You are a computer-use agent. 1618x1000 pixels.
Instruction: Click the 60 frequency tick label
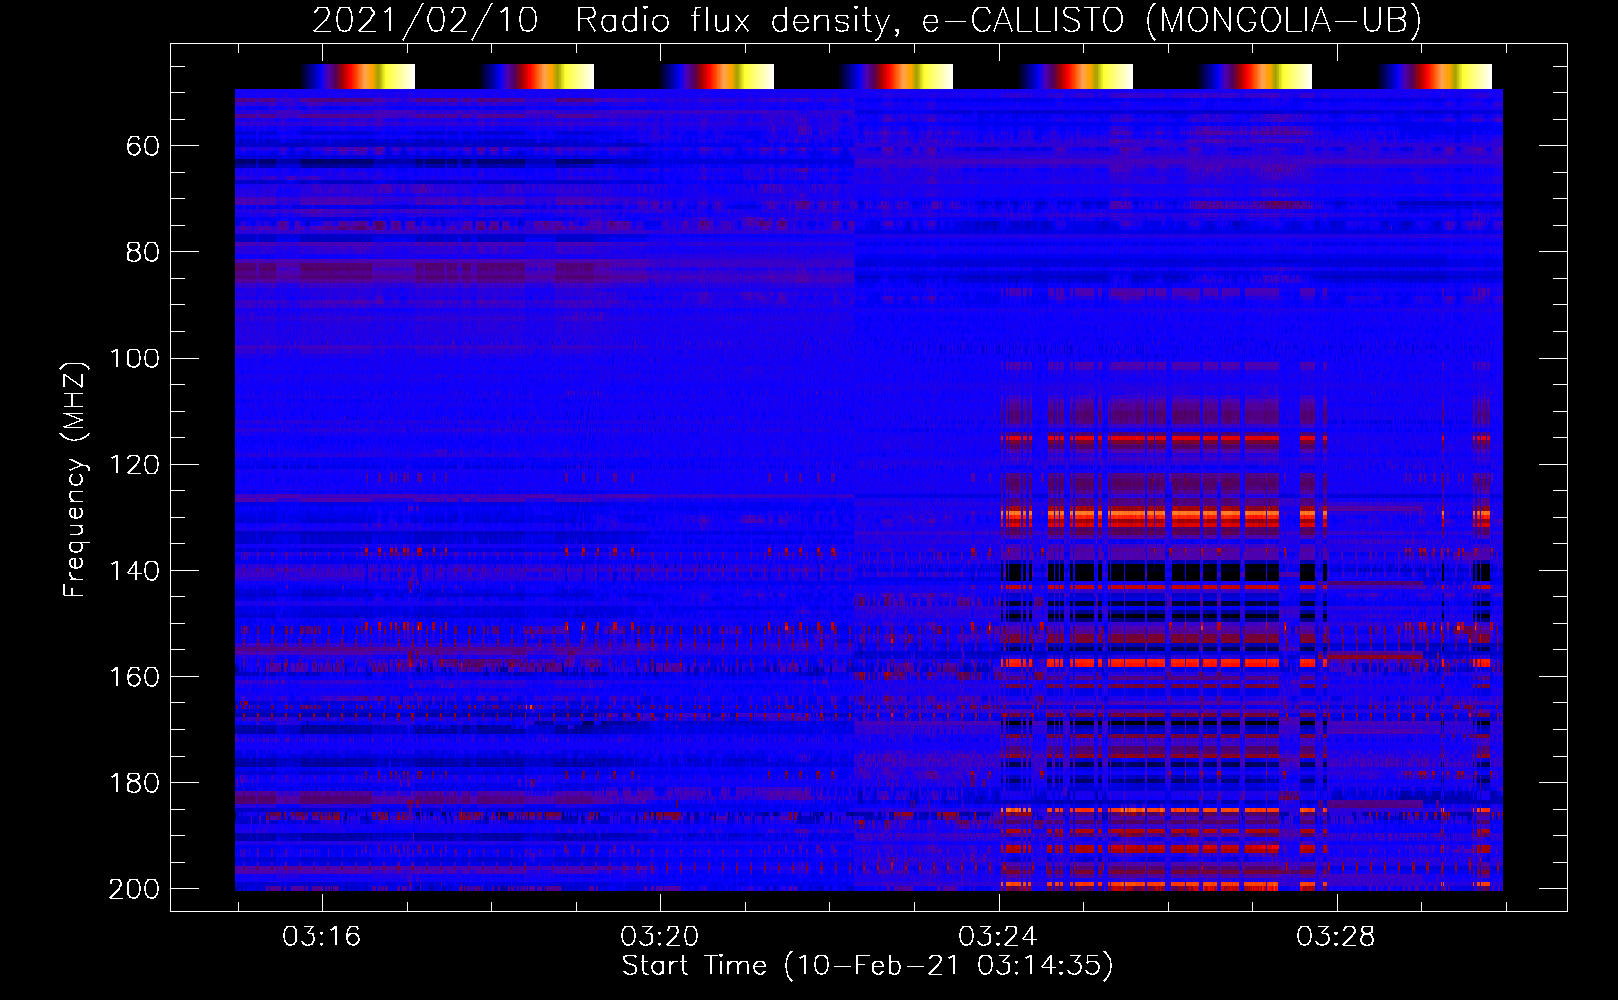[x=143, y=147]
